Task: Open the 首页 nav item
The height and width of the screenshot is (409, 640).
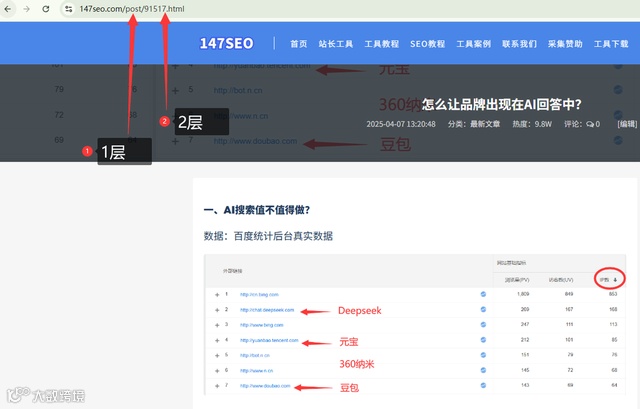Action: (298, 44)
